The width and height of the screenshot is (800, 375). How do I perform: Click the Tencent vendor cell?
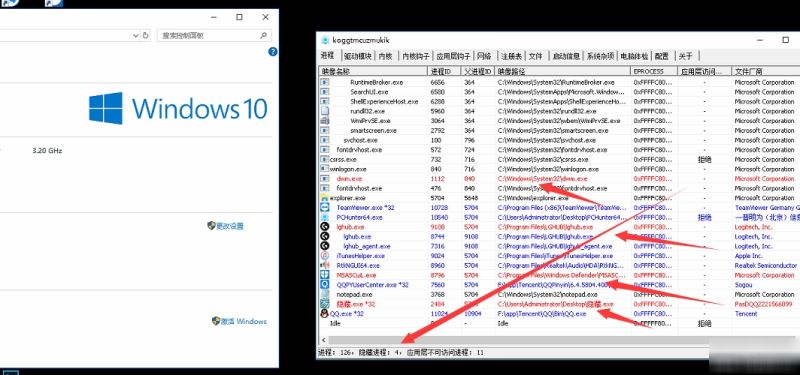coord(746,314)
